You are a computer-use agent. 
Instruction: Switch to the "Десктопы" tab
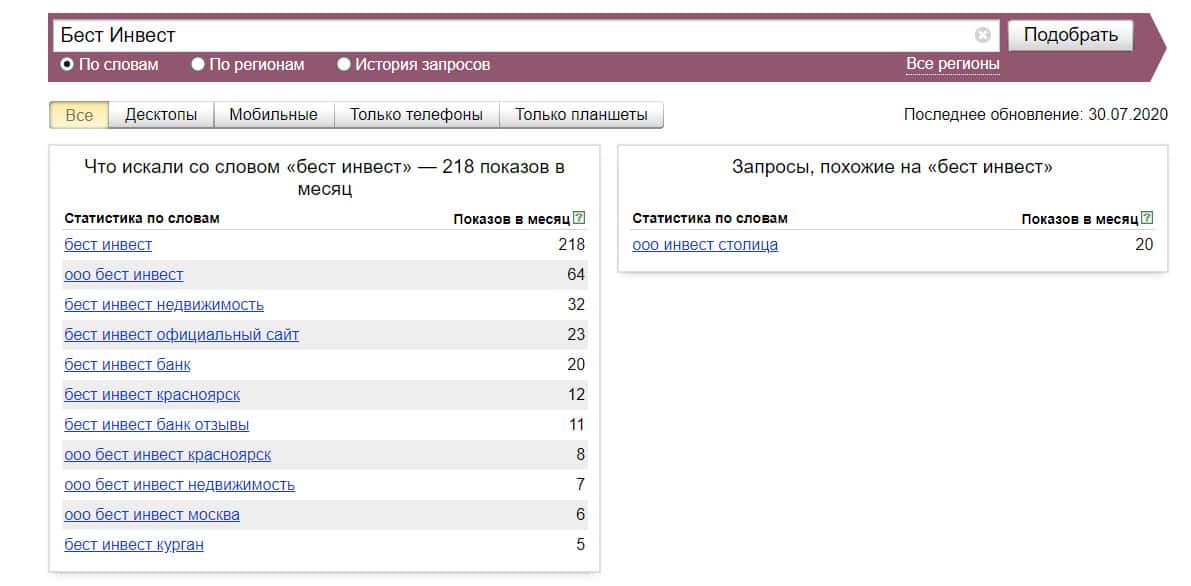click(161, 115)
